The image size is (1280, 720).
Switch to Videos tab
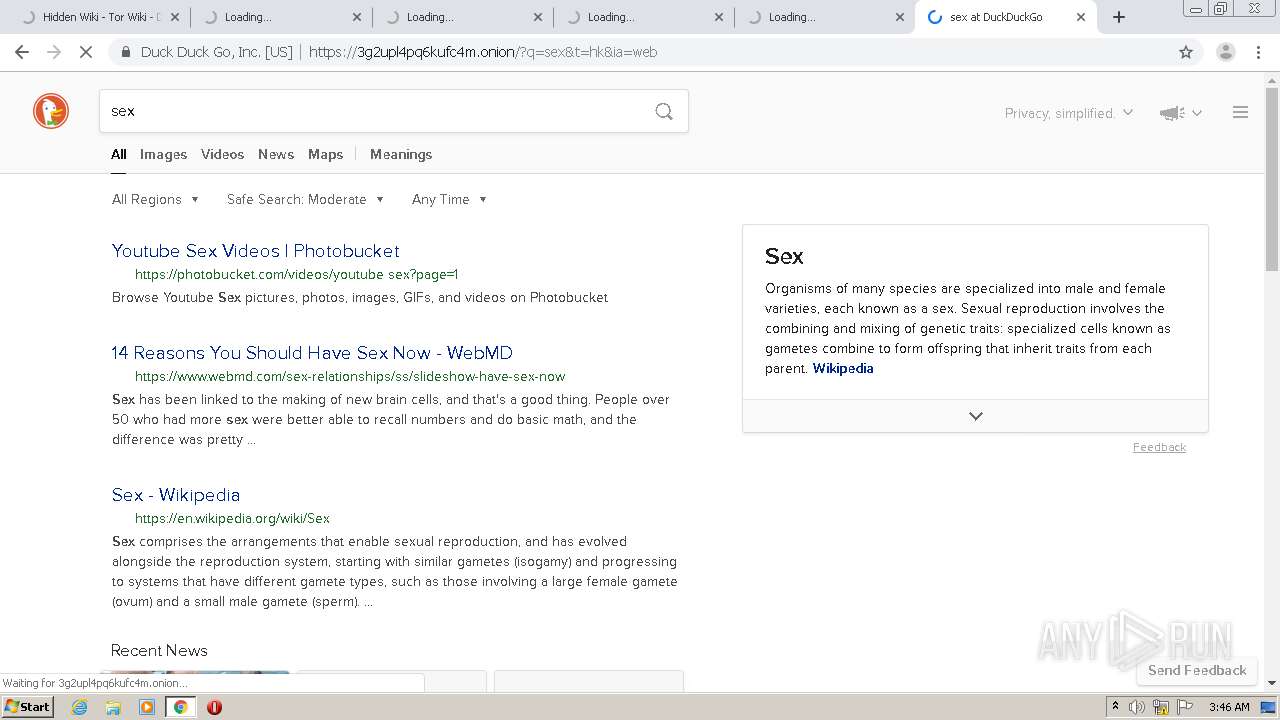222,154
